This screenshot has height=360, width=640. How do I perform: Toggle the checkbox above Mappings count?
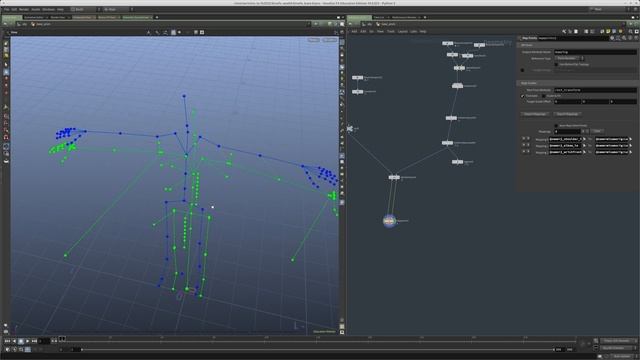point(556,126)
